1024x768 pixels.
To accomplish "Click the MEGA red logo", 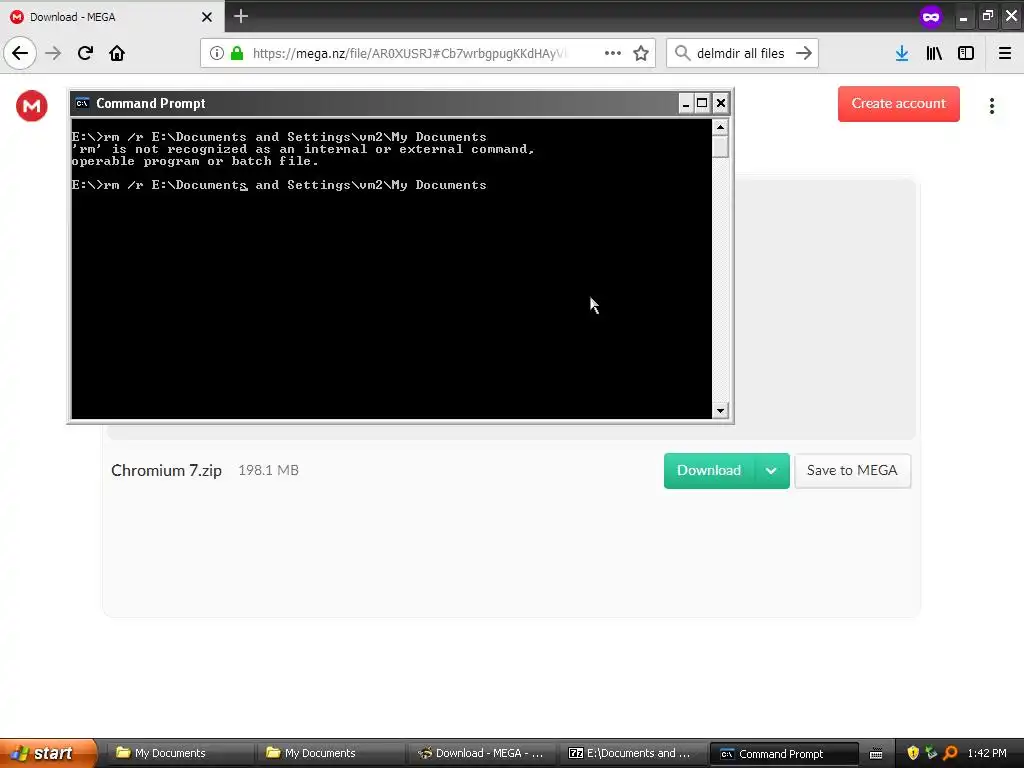I will click(31, 106).
